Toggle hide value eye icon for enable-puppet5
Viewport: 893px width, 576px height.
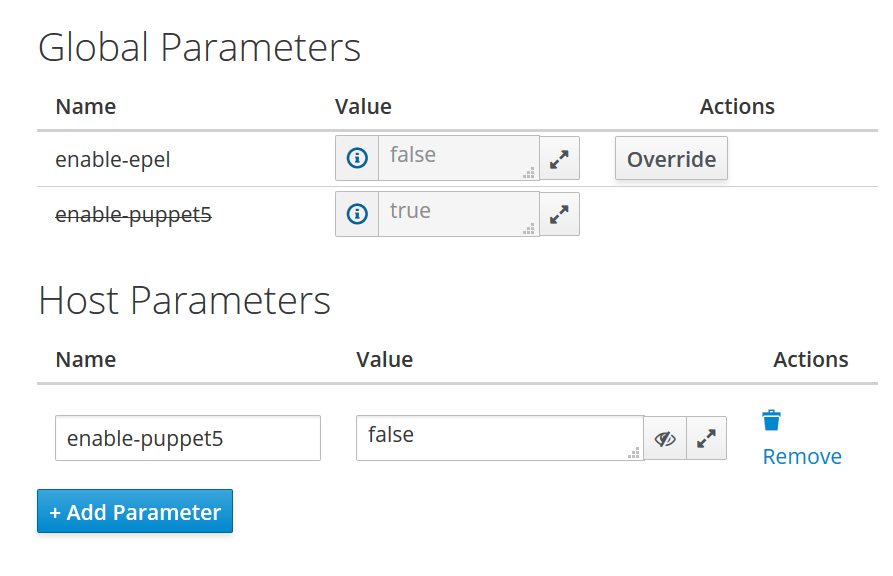tap(665, 438)
